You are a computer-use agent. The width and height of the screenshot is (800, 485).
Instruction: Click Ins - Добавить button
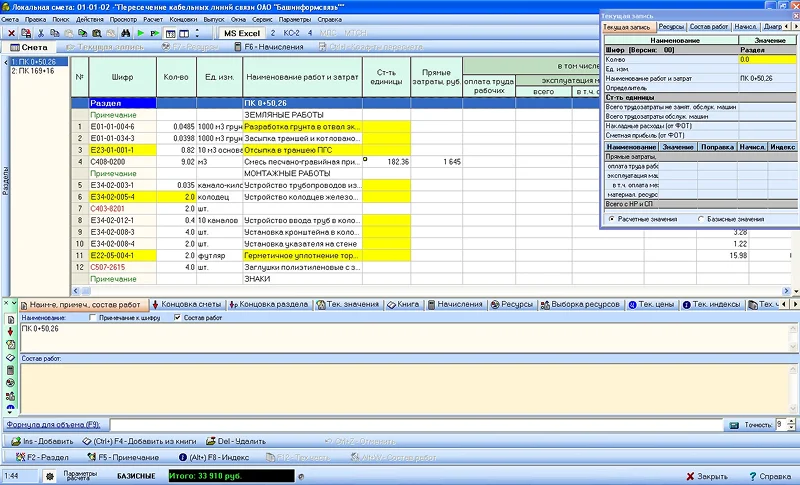tap(42, 440)
